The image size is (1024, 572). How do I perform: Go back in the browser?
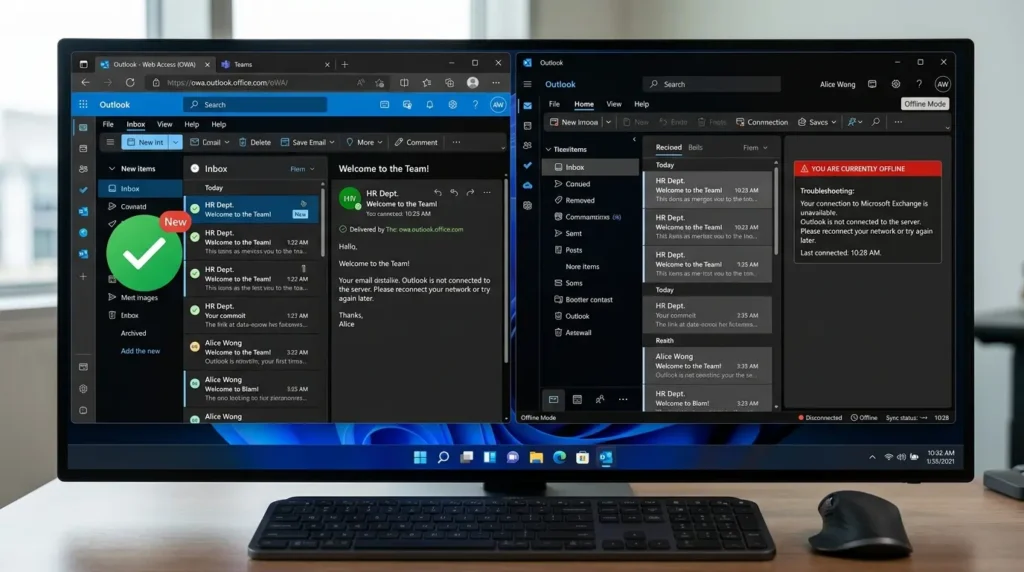(85, 83)
